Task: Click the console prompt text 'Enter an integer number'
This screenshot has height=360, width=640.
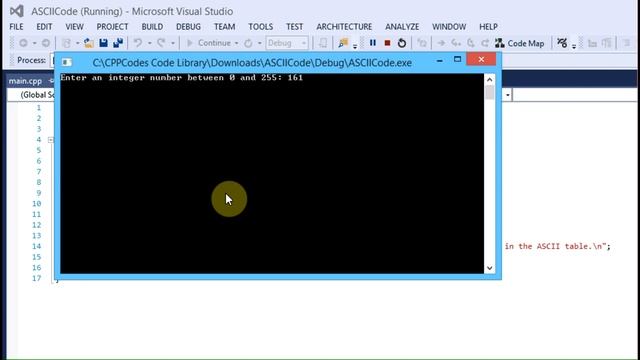Action: [121, 78]
